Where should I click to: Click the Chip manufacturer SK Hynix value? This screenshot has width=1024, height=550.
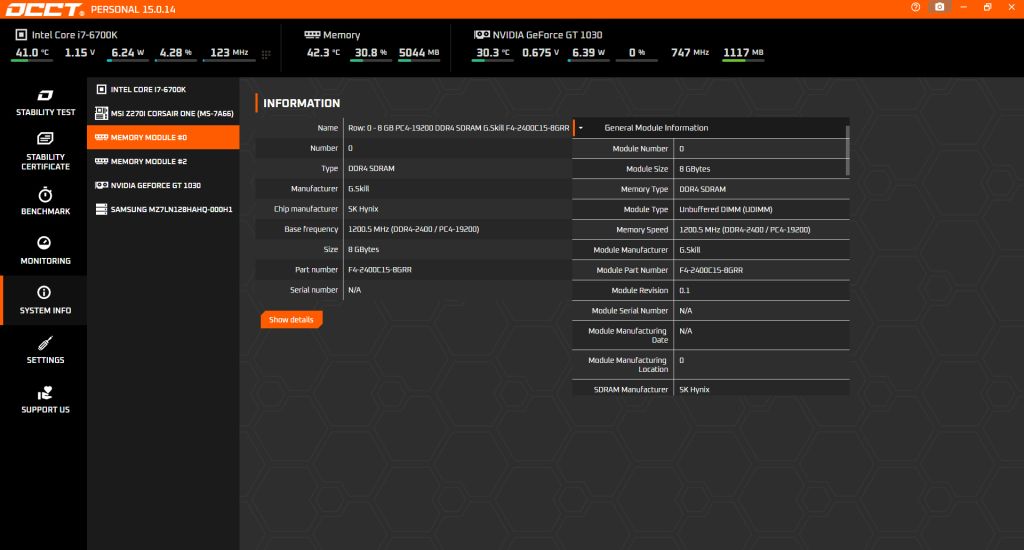(363, 209)
